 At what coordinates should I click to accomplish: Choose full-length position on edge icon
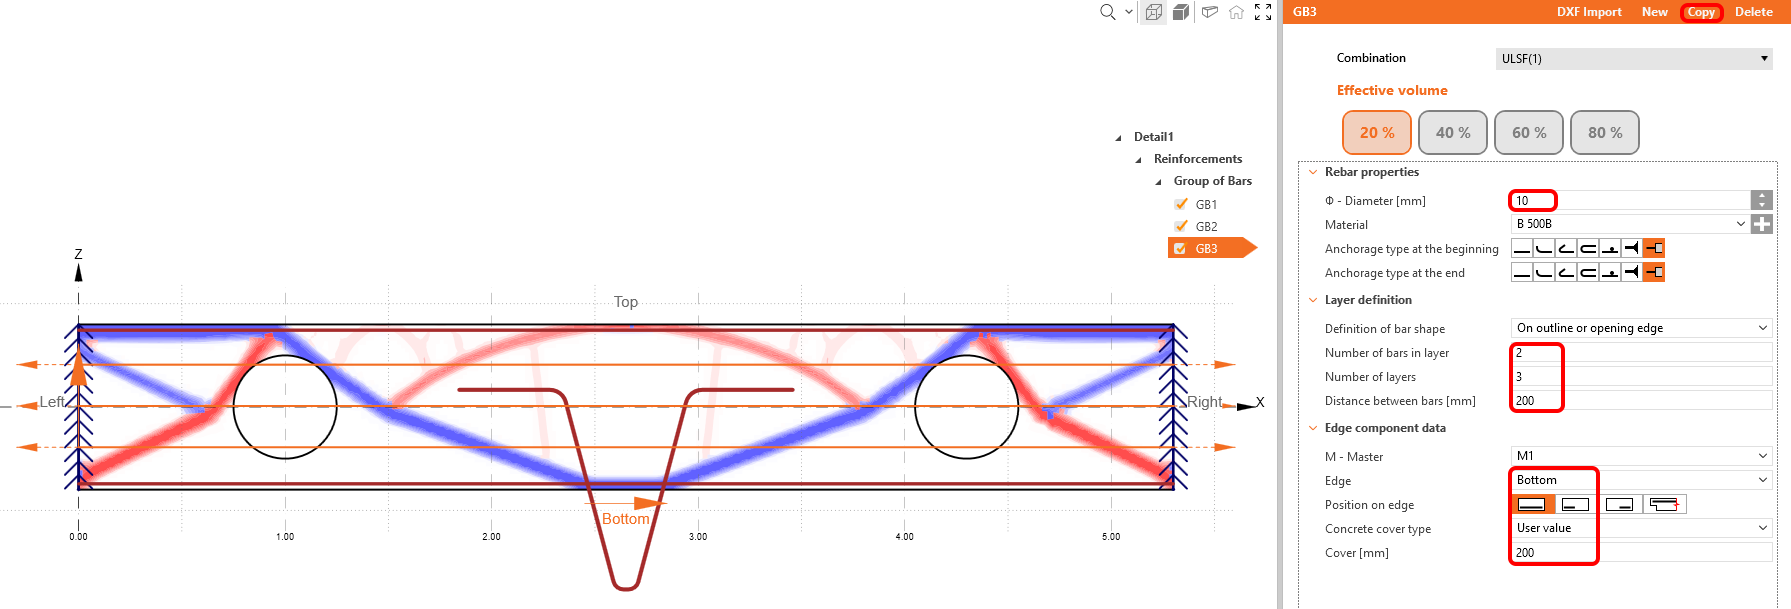(x=1532, y=504)
